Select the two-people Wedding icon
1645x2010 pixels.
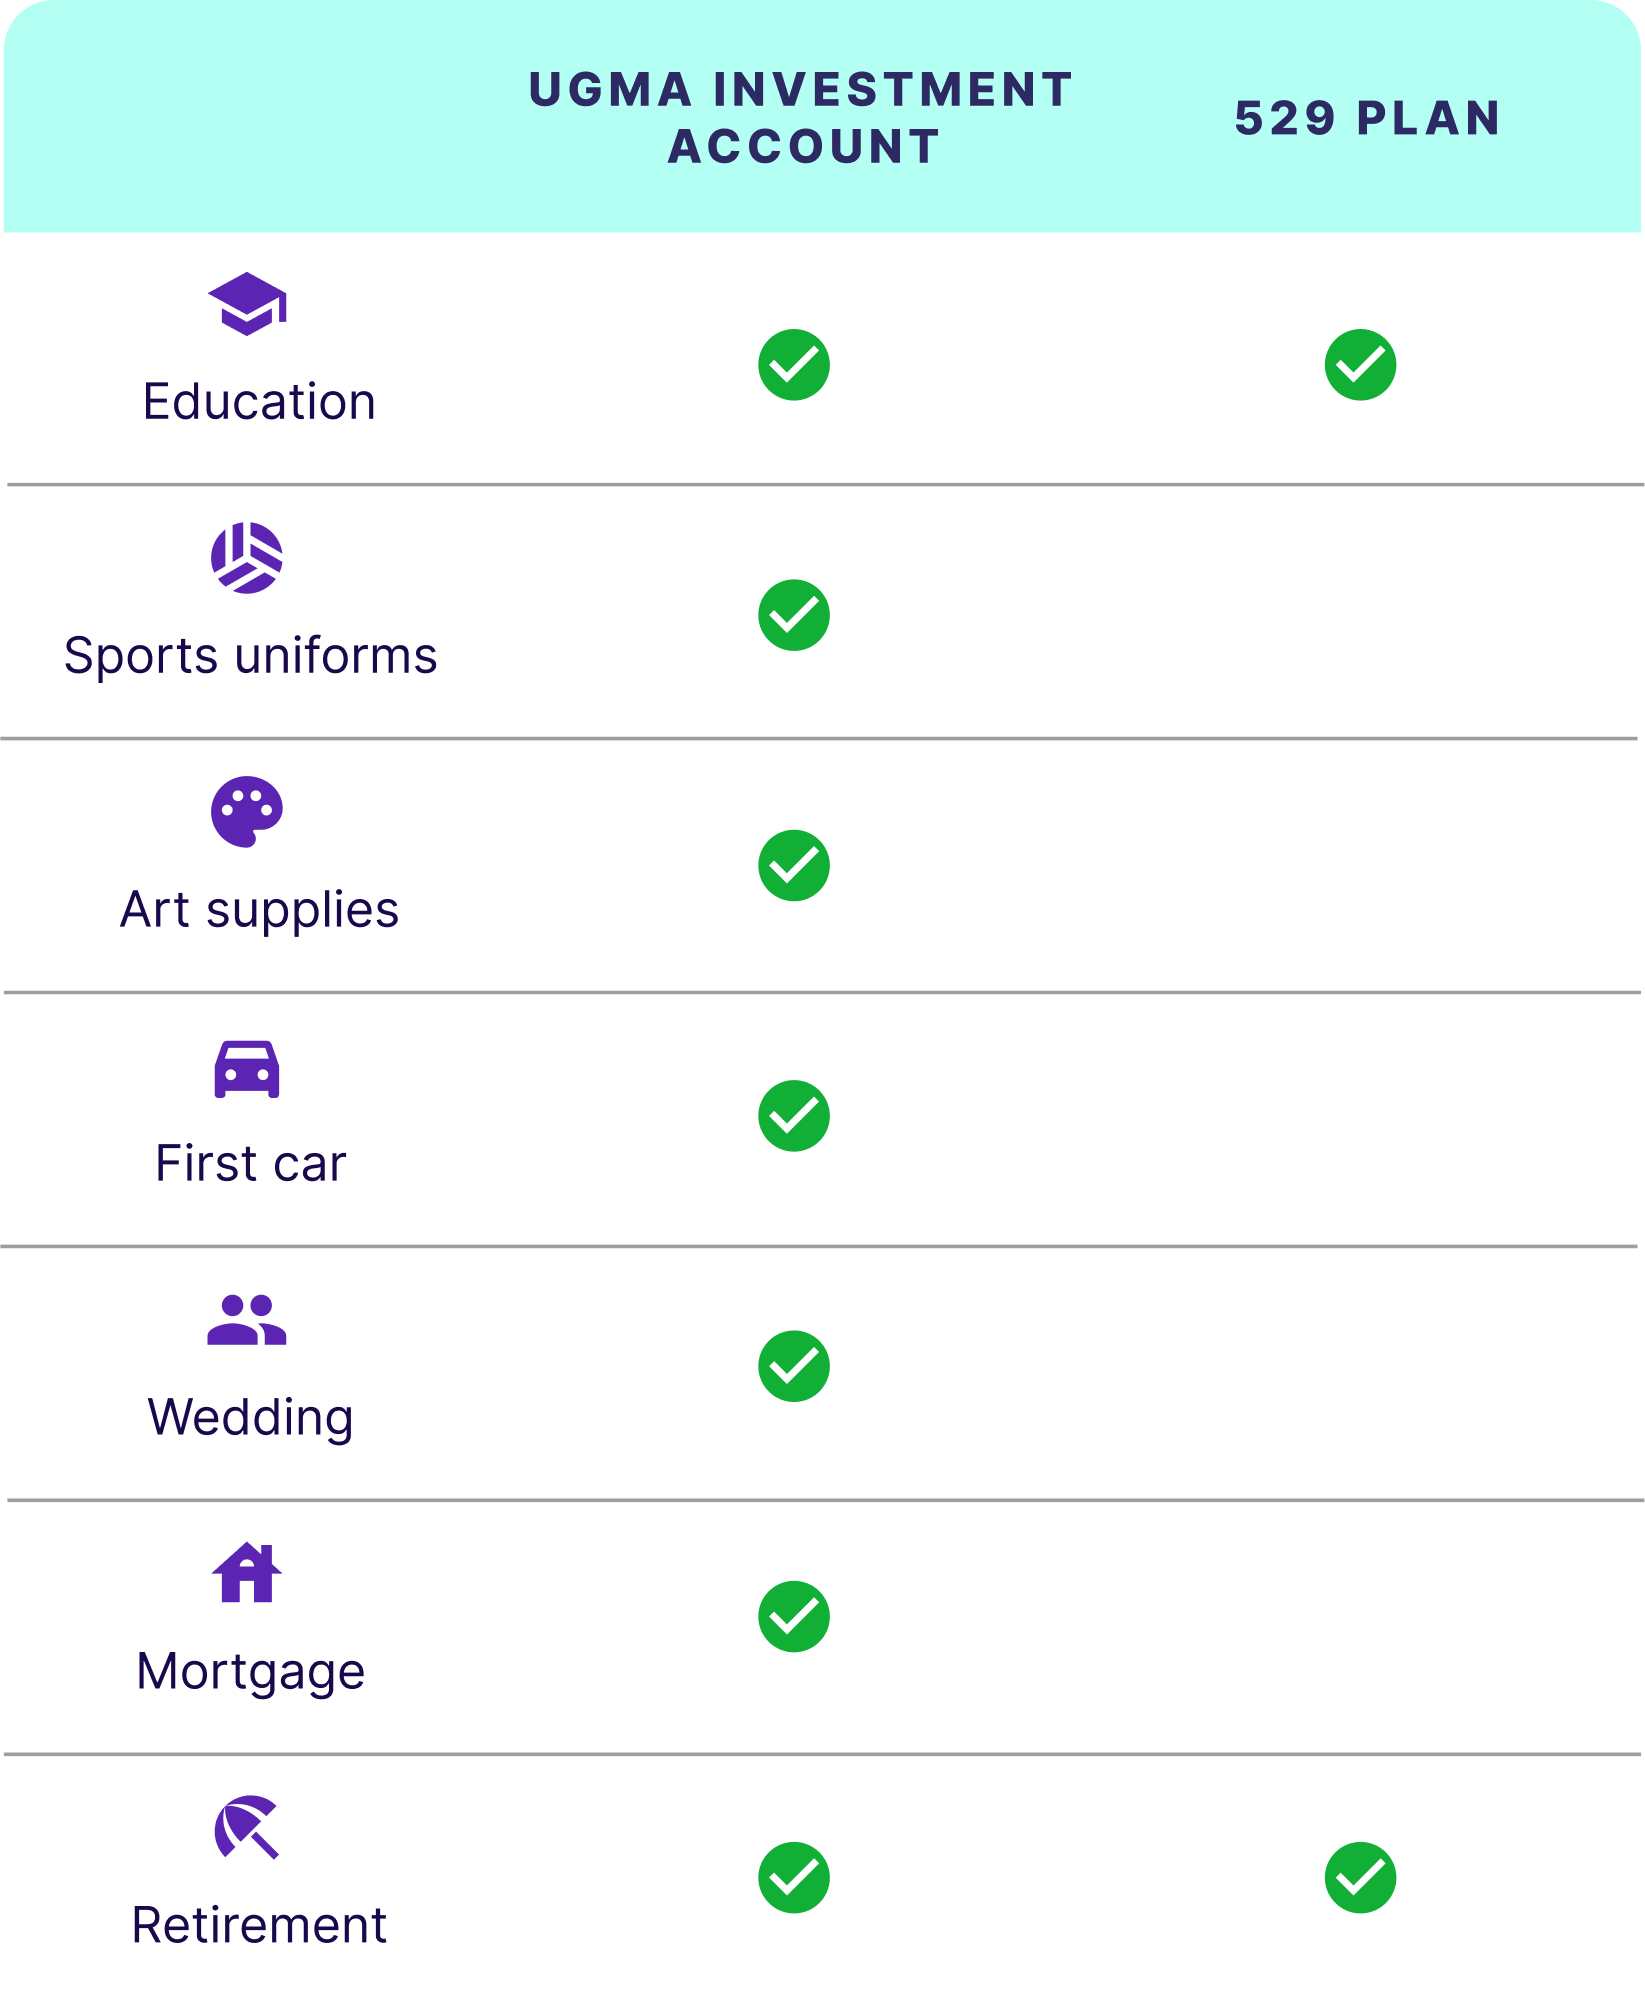tap(247, 1320)
